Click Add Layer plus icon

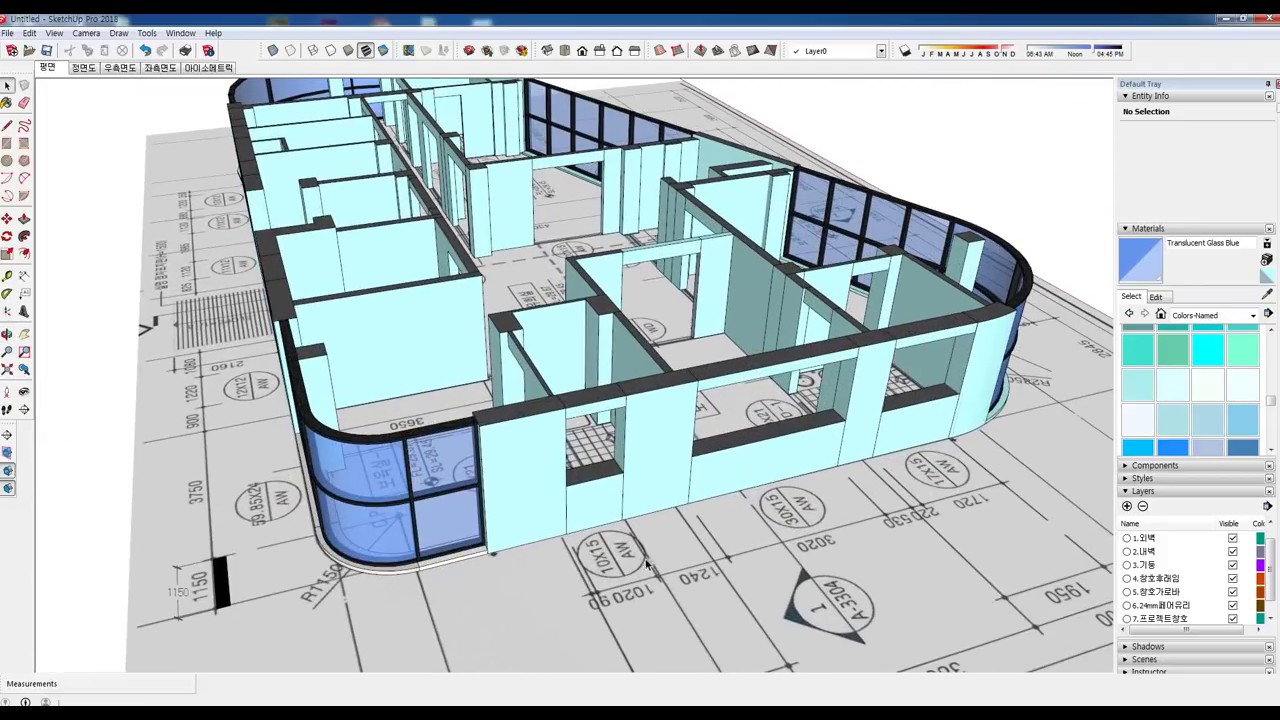coord(1127,506)
